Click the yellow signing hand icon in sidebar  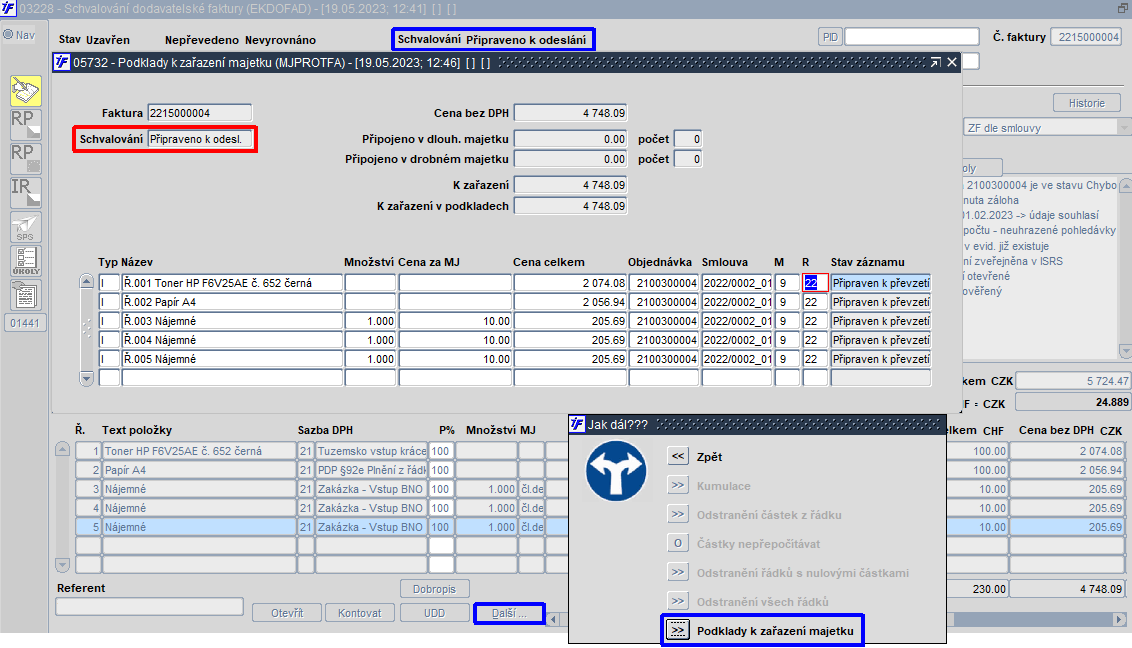25,91
